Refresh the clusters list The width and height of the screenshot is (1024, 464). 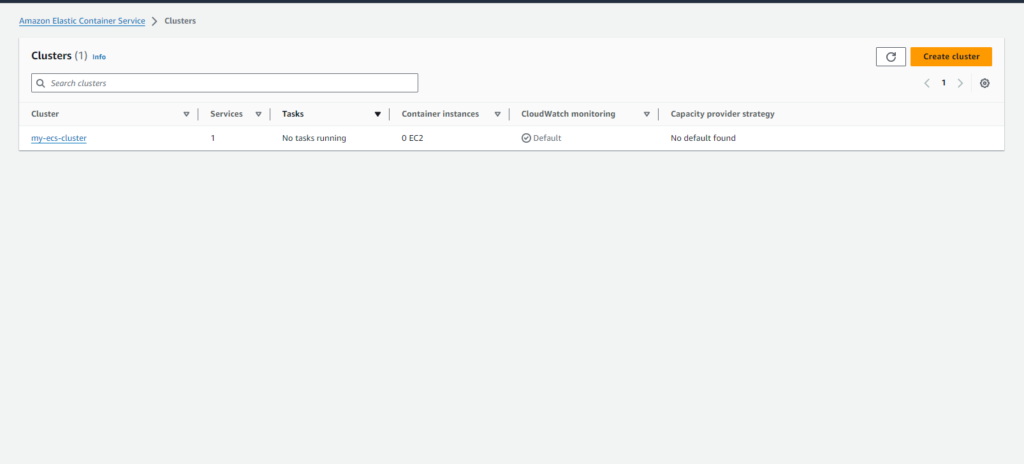pos(891,57)
